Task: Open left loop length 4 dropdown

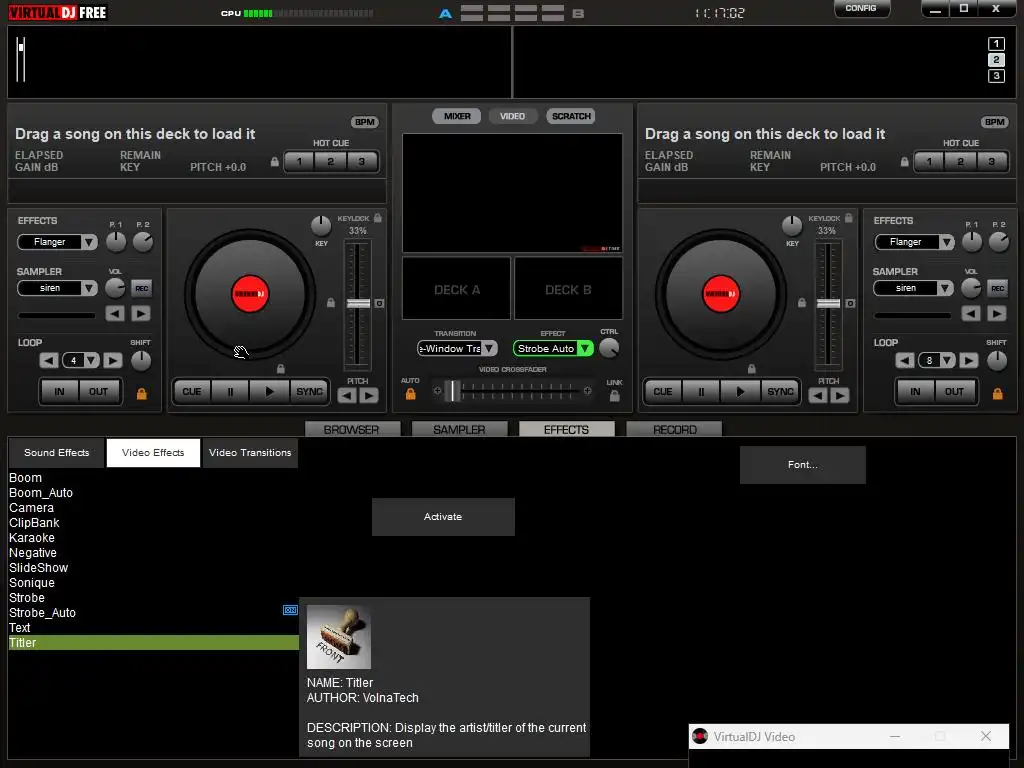Action: (x=91, y=360)
